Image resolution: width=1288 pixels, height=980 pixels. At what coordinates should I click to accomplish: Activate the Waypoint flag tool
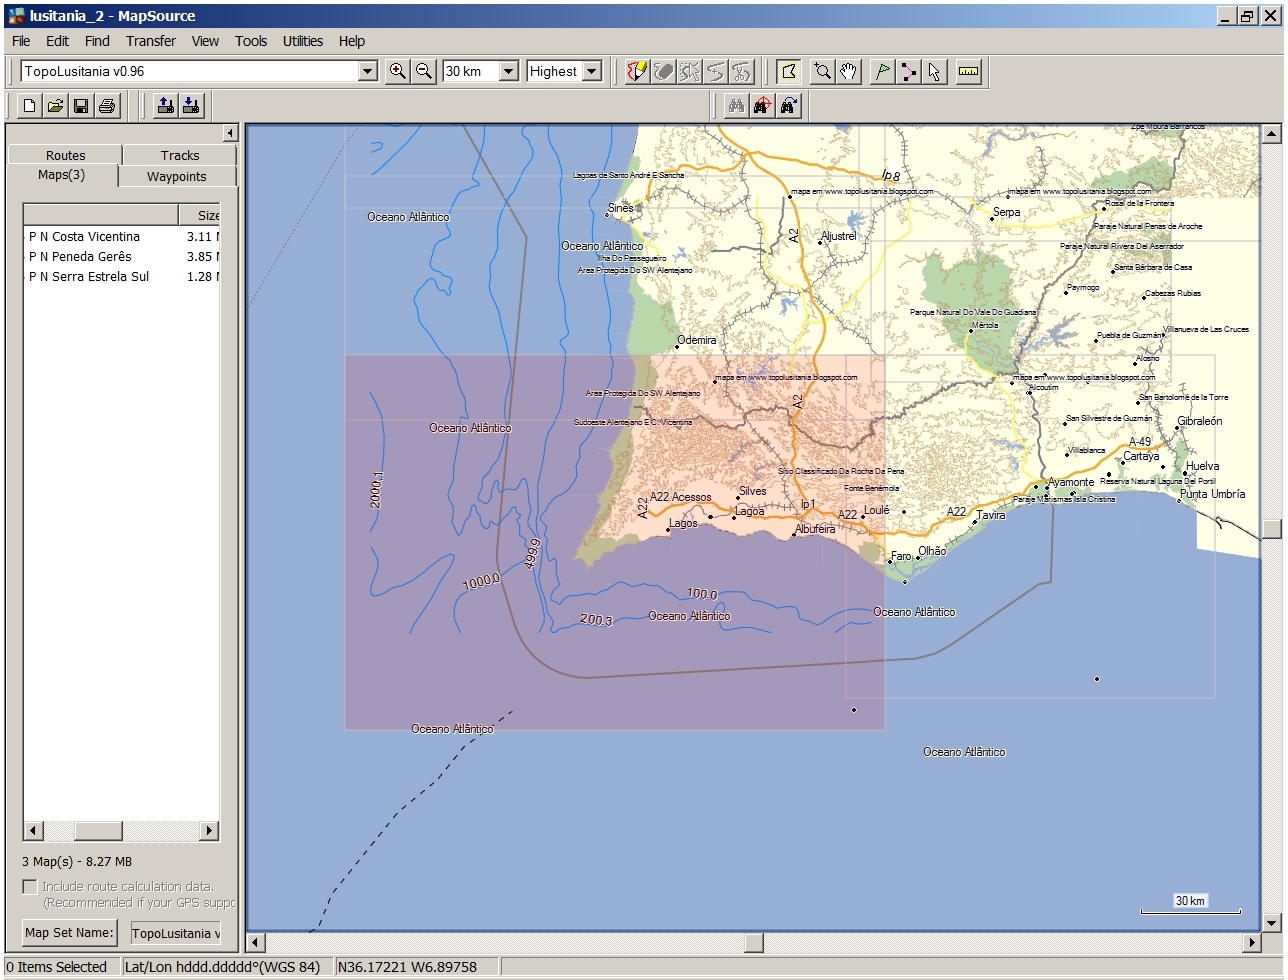coord(882,71)
